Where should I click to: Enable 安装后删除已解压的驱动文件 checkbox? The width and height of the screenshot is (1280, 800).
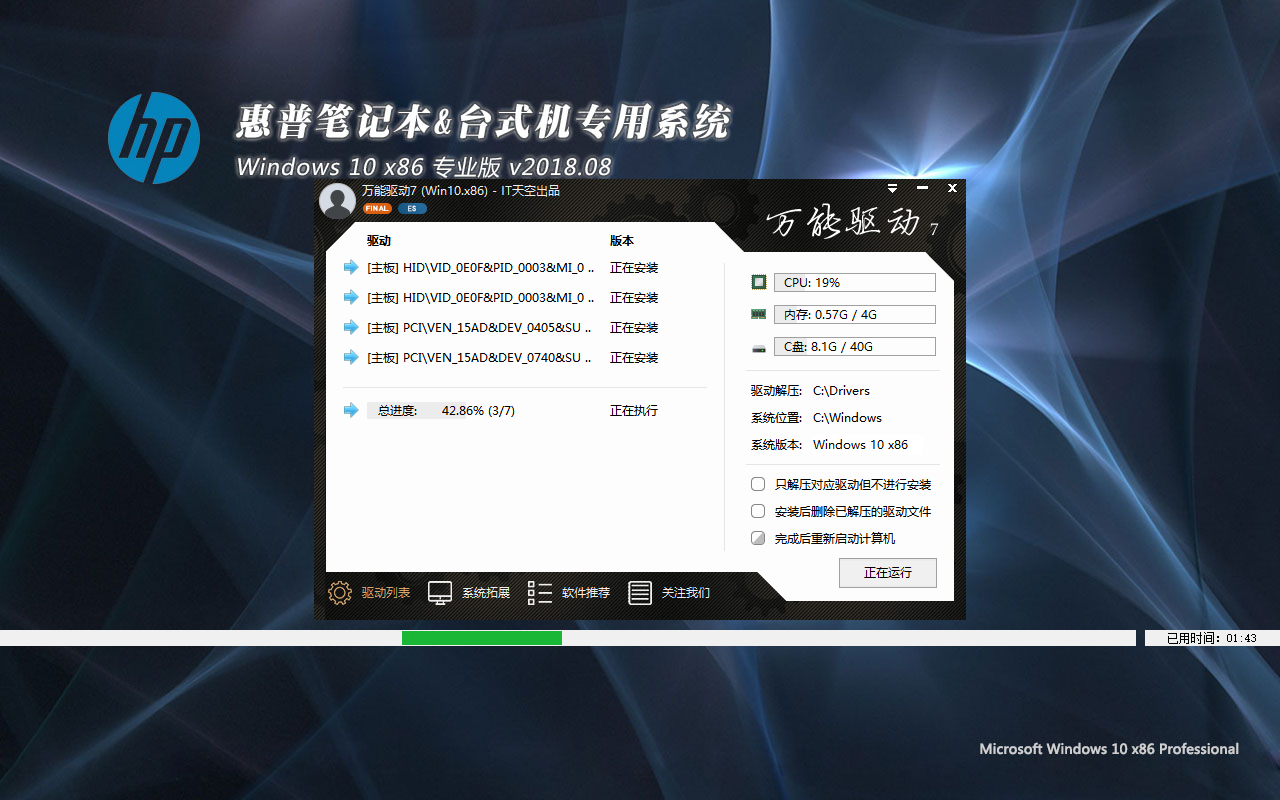pyautogui.click(x=758, y=511)
